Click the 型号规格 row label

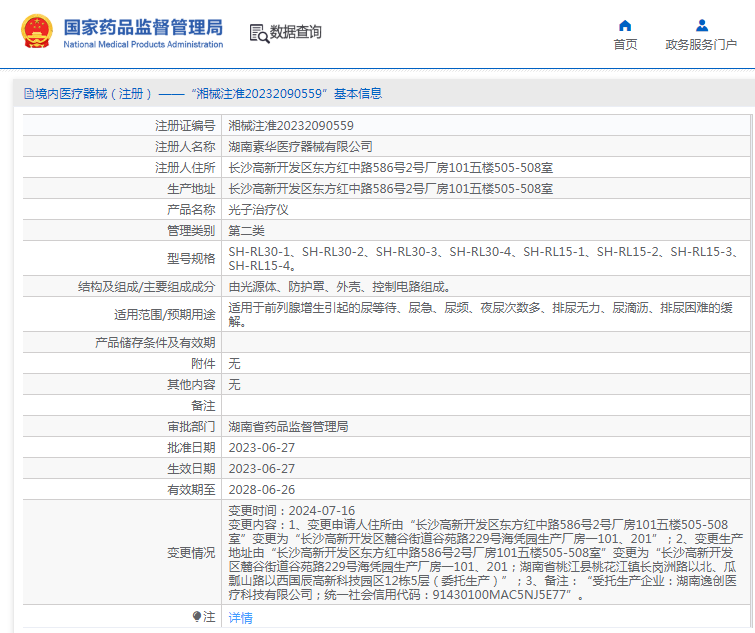point(191,258)
